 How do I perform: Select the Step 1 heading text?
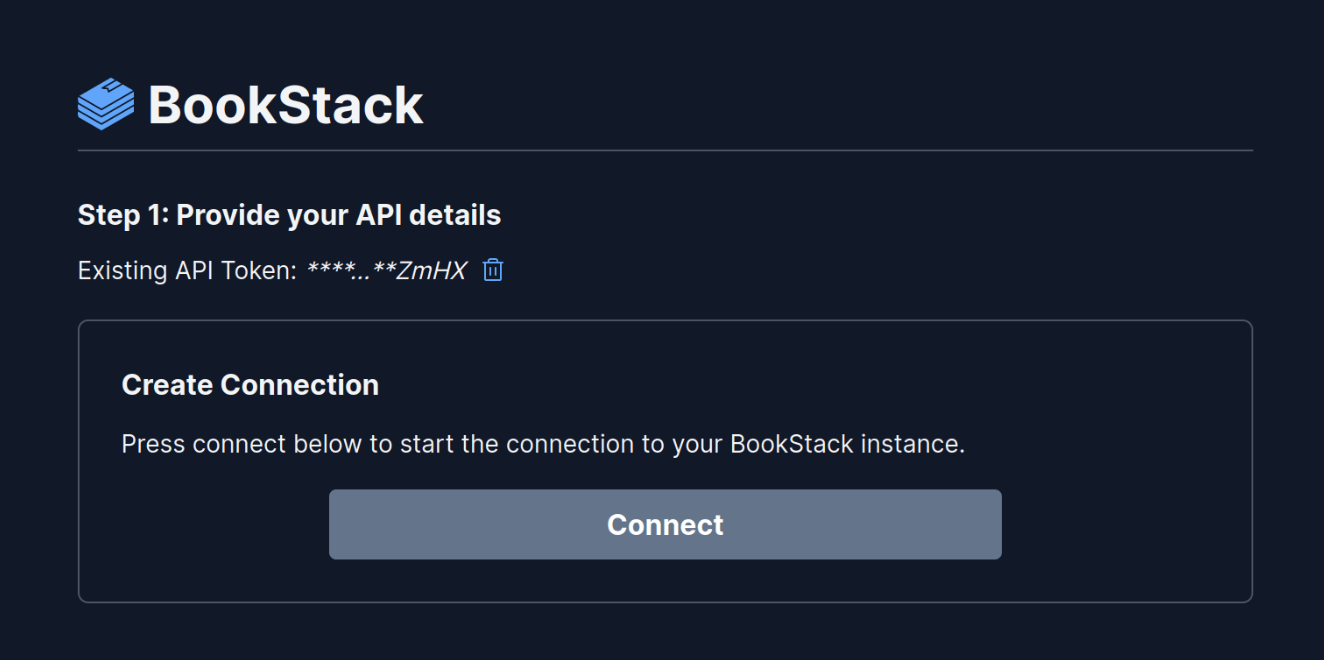pyautogui.click(x=289, y=214)
